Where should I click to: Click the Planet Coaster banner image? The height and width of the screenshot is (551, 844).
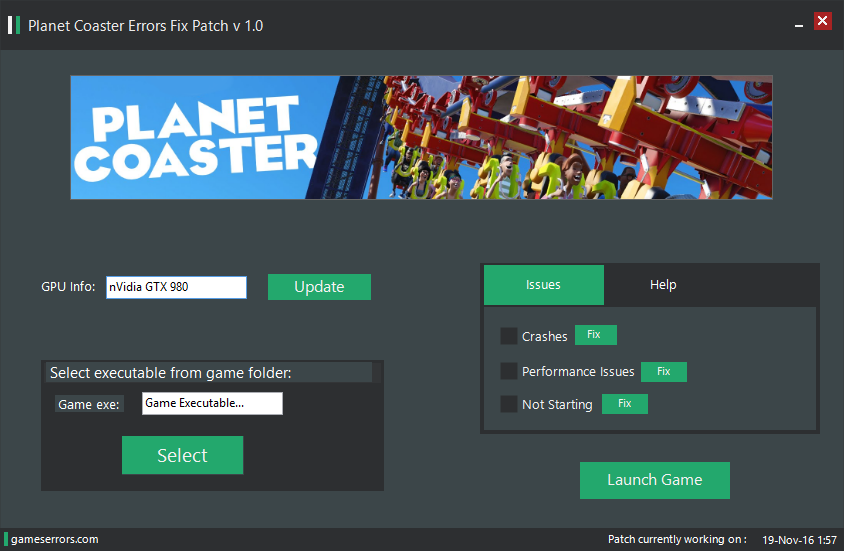coord(421,137)
